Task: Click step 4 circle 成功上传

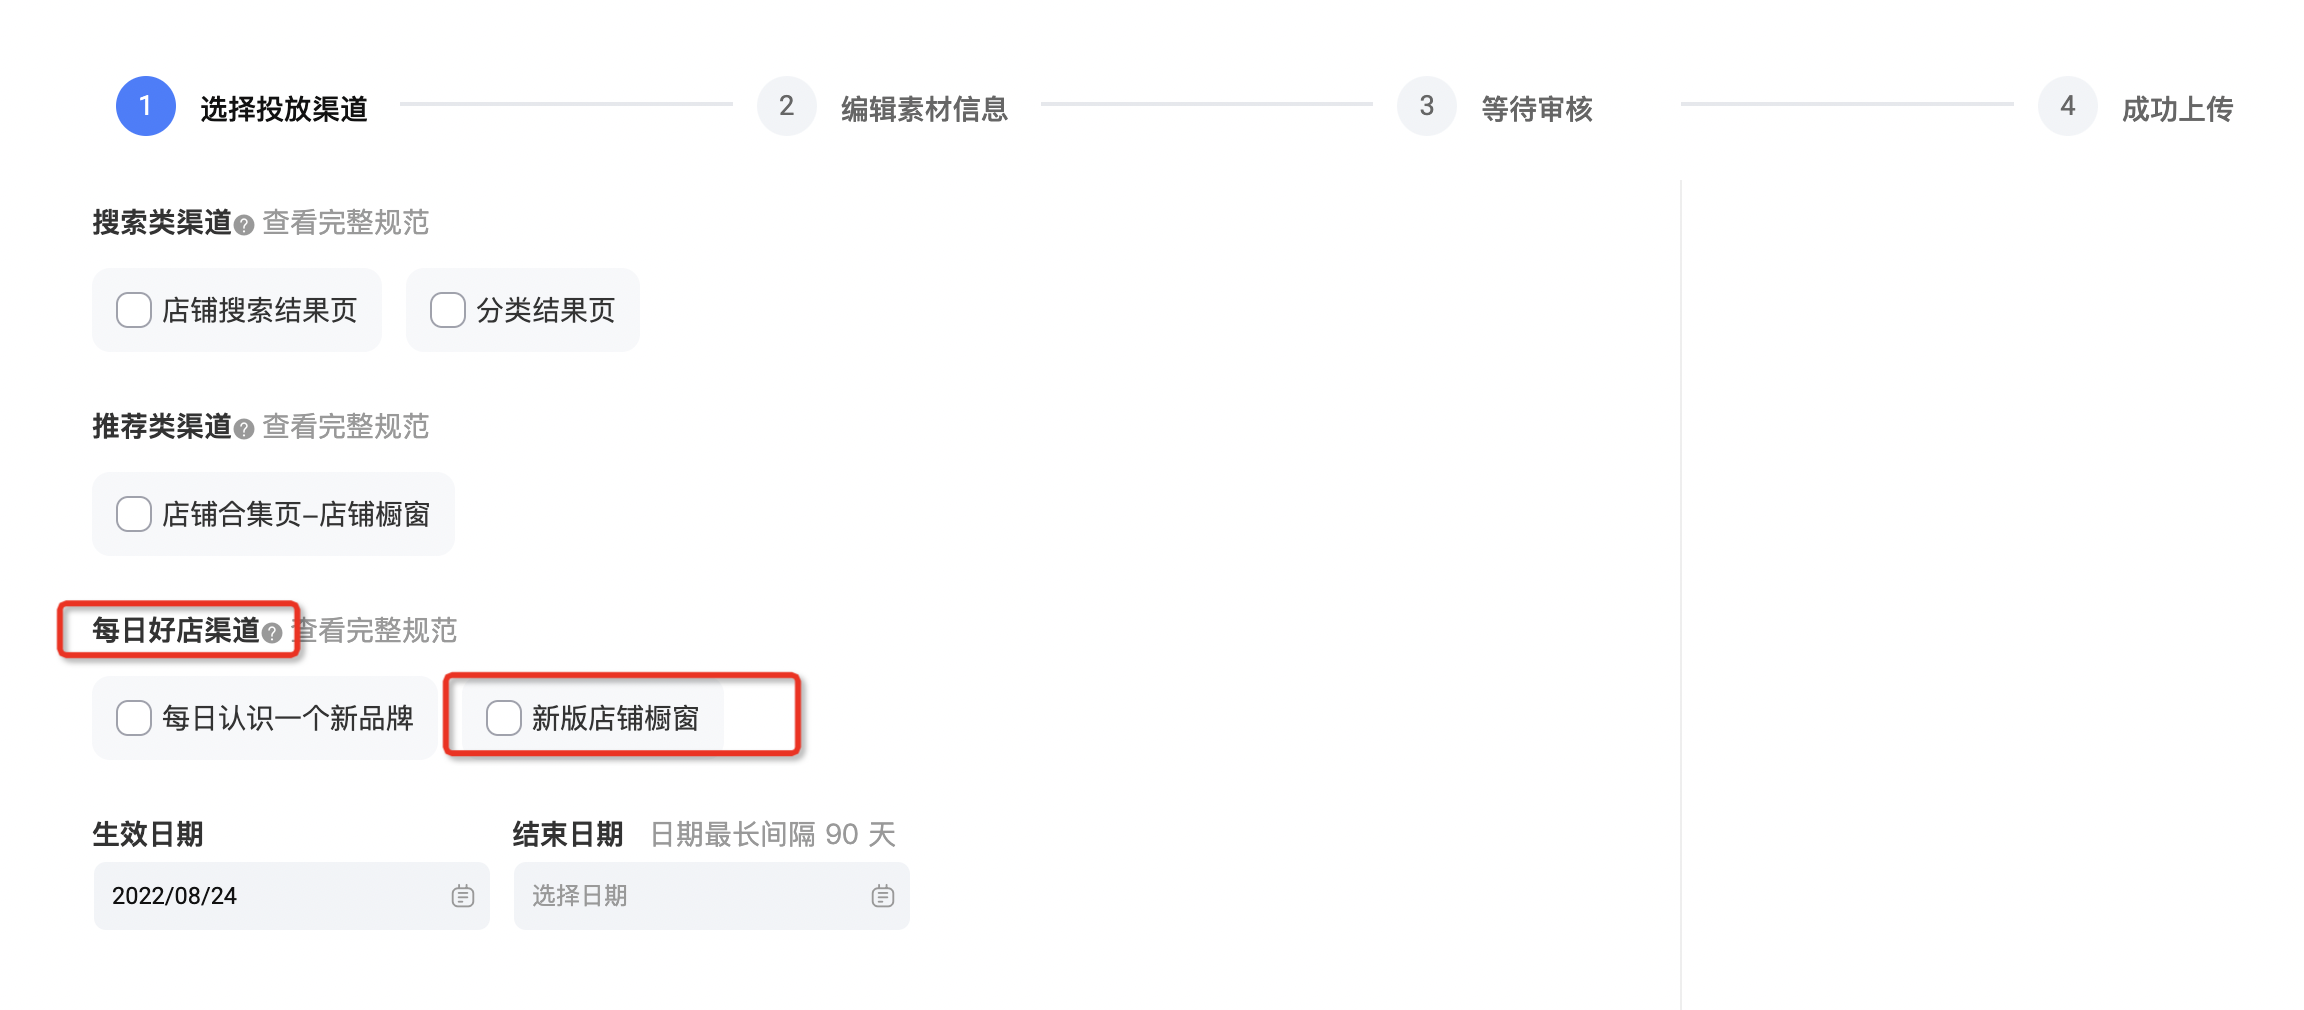Action: [2068, 106]
